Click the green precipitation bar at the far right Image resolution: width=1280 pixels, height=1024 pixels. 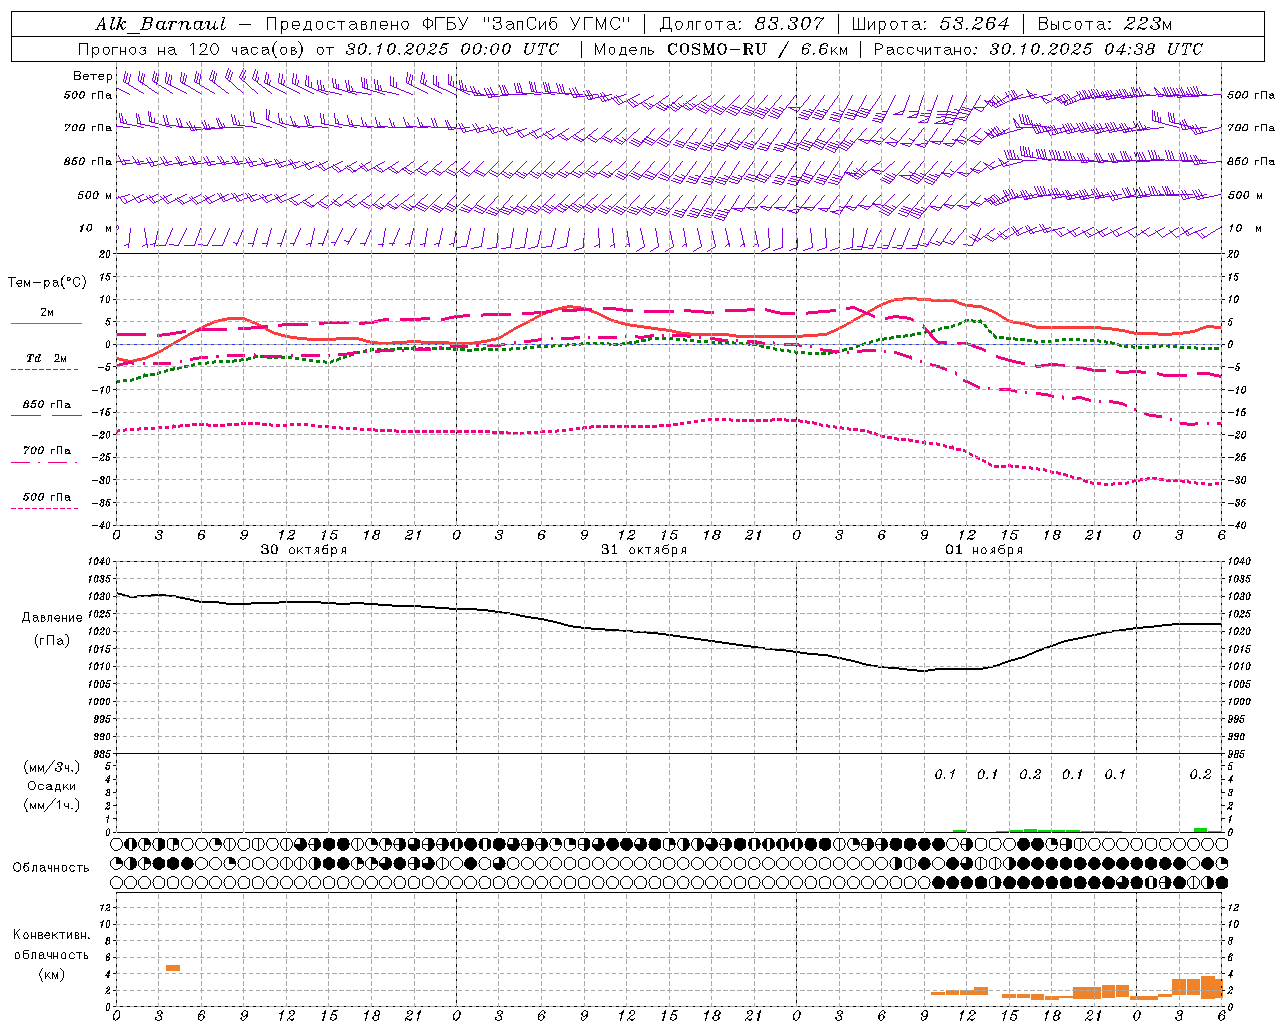(1200, 829)
